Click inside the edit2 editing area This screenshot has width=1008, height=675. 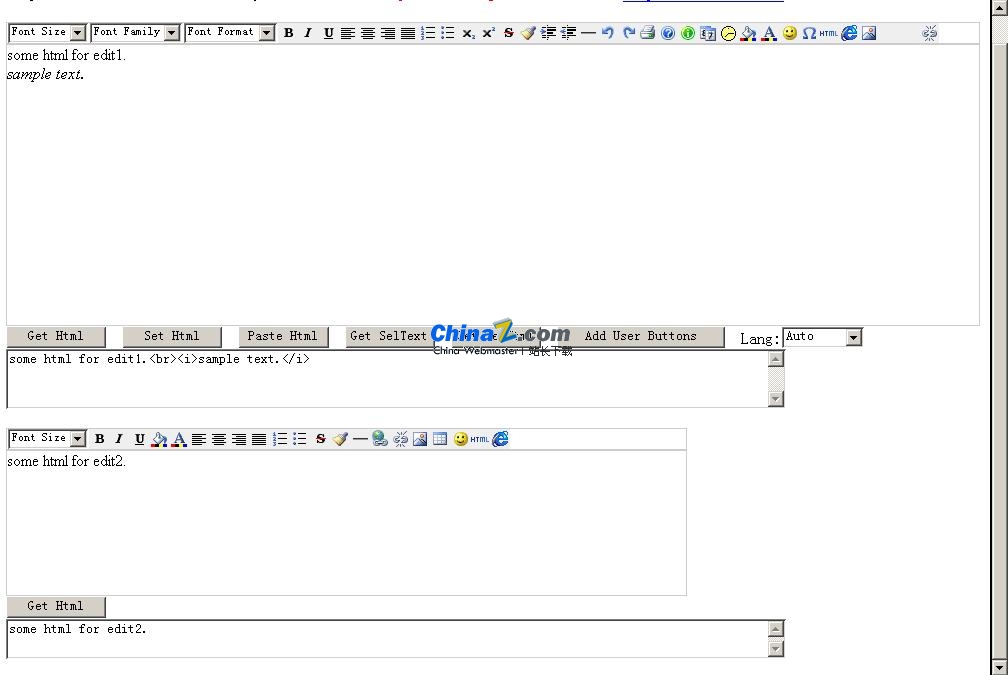click(346, 523)
